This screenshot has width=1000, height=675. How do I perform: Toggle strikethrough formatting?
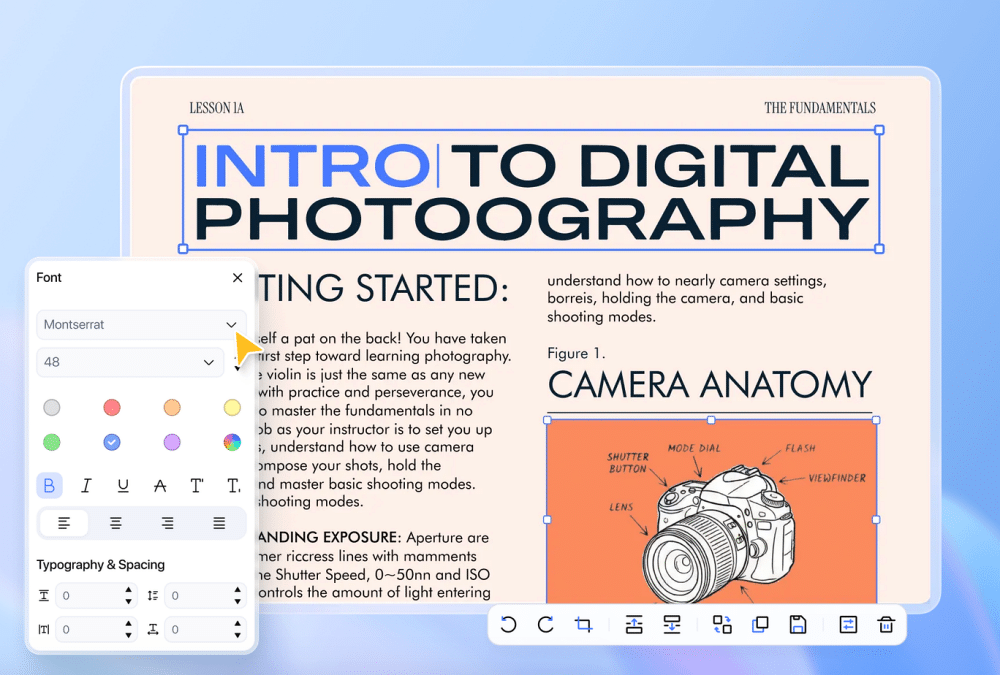[160, 486]
